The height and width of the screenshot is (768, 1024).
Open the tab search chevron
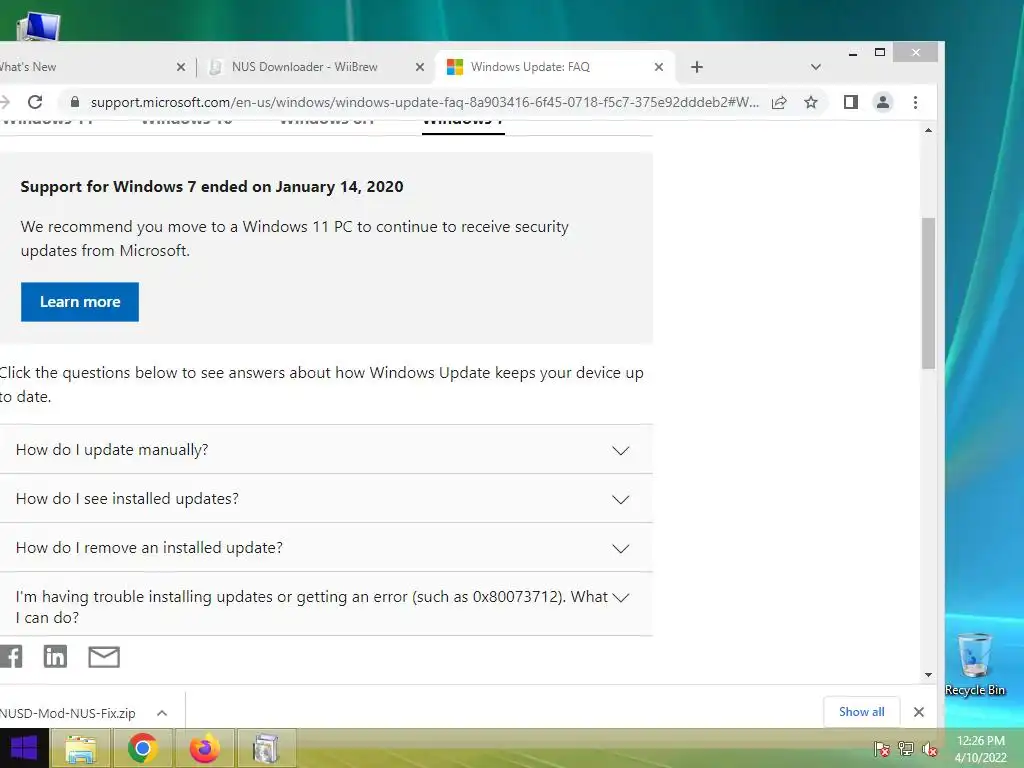pos(815,67)
